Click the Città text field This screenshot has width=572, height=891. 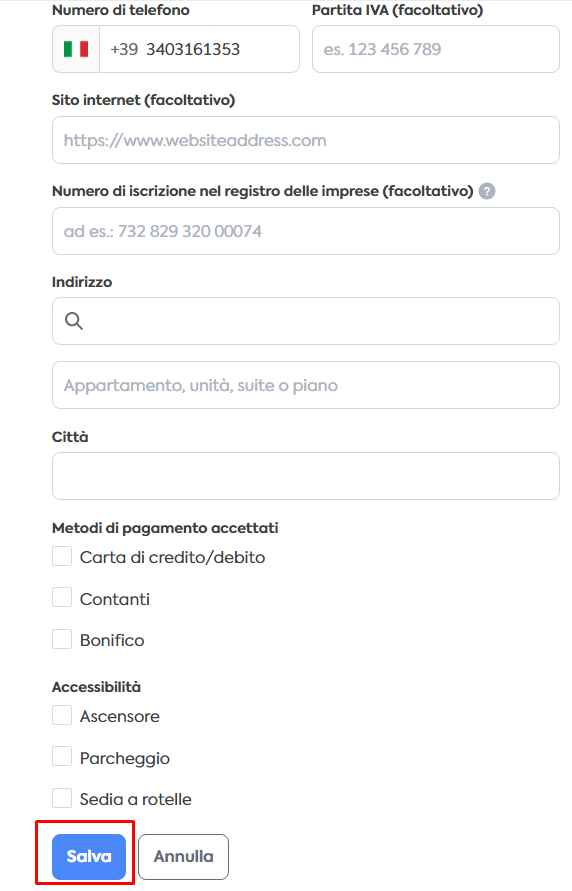pyautogui.click(x=306, y=476)
